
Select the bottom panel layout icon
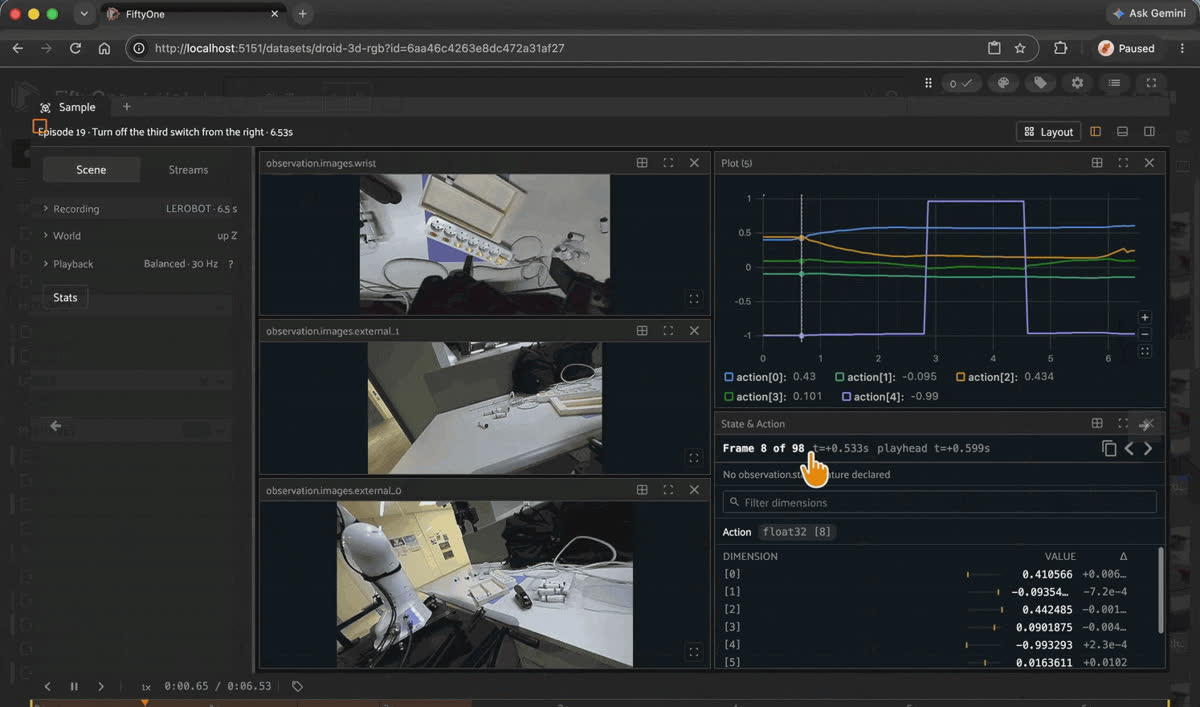click(1122, 131)
